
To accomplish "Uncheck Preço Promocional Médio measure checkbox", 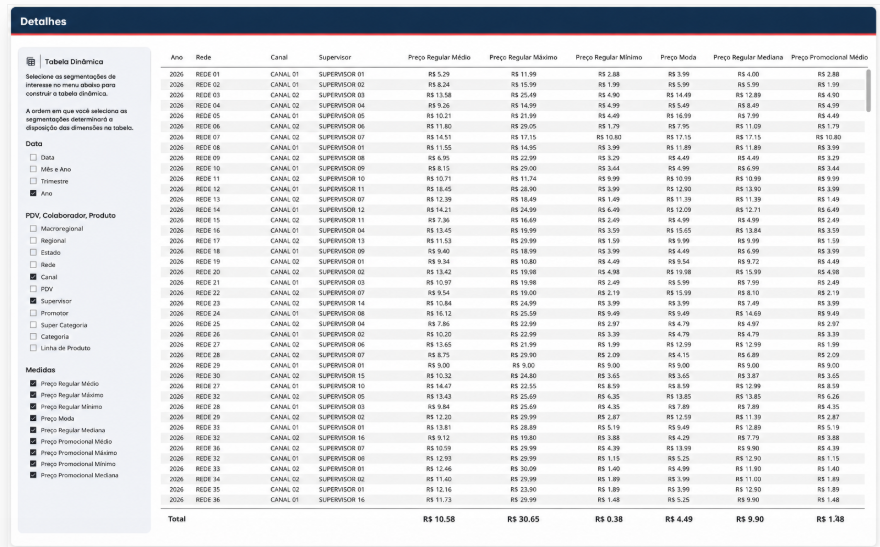I will point(33,442).
